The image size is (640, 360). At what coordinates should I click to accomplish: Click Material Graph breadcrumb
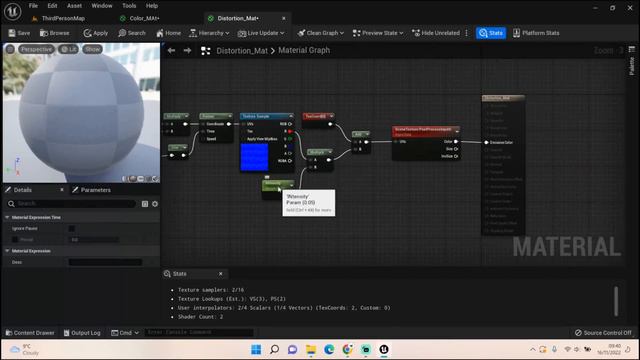pos(304,51)
